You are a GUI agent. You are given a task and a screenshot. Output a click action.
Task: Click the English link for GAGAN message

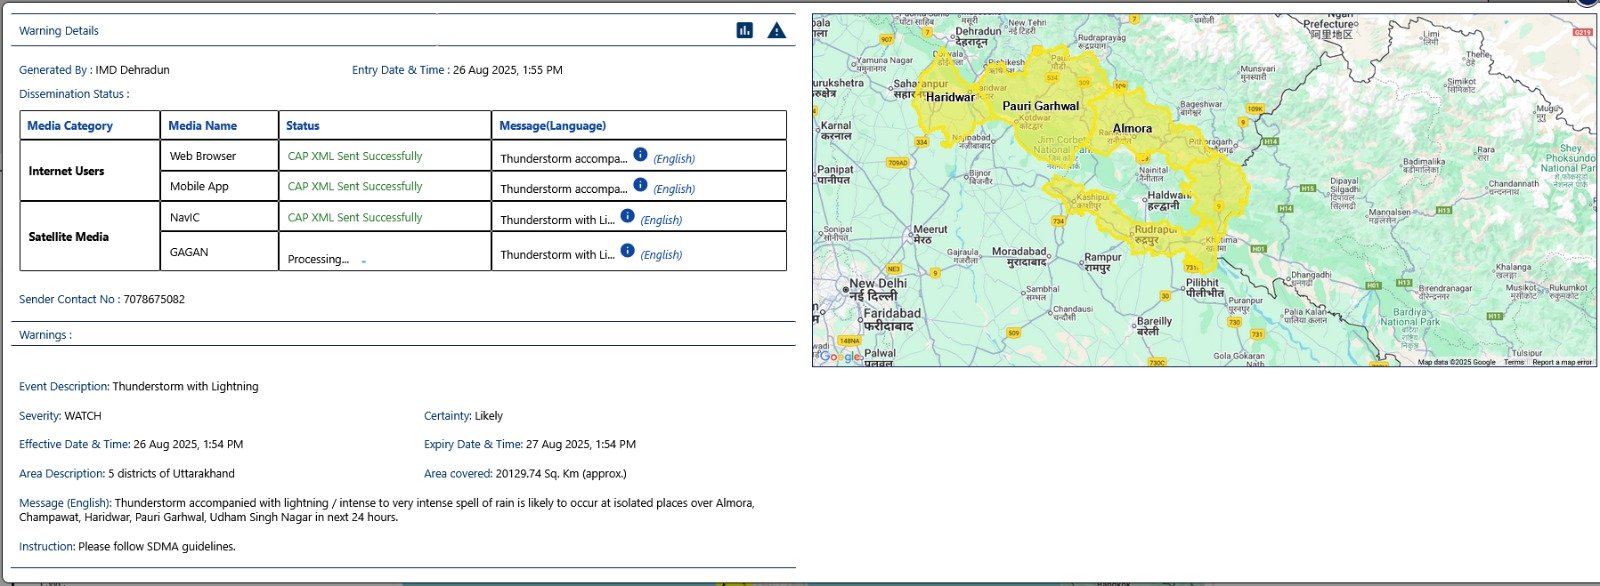point(661,255)
